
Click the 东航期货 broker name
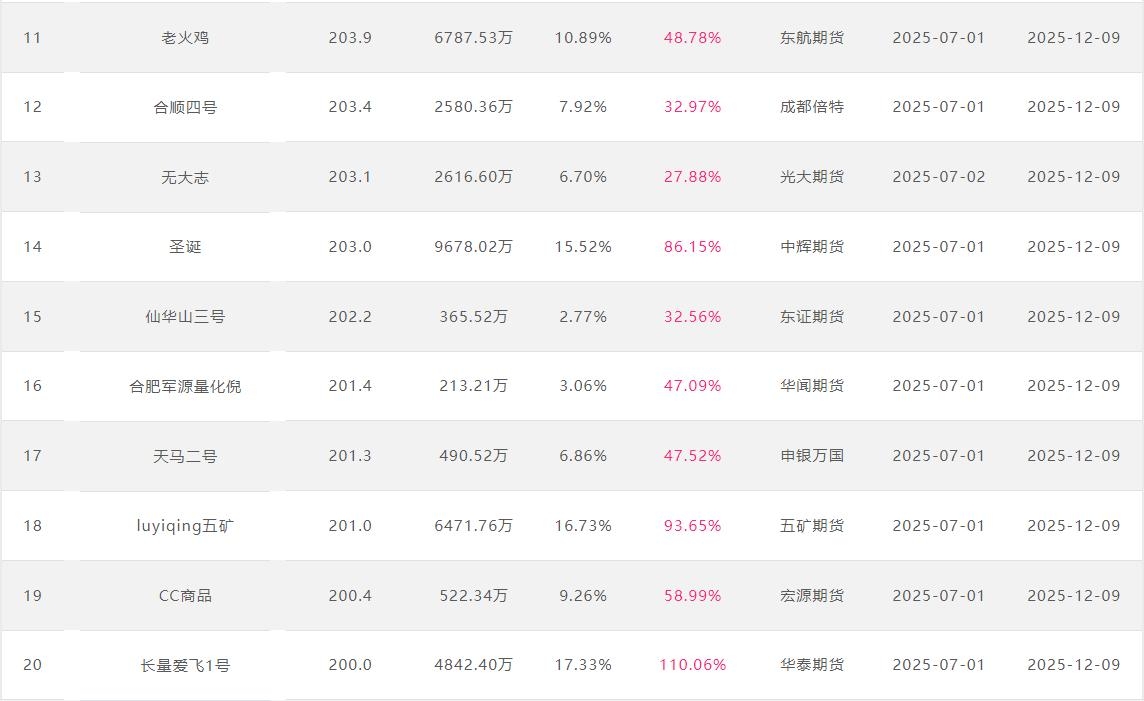tap(812, 38)
